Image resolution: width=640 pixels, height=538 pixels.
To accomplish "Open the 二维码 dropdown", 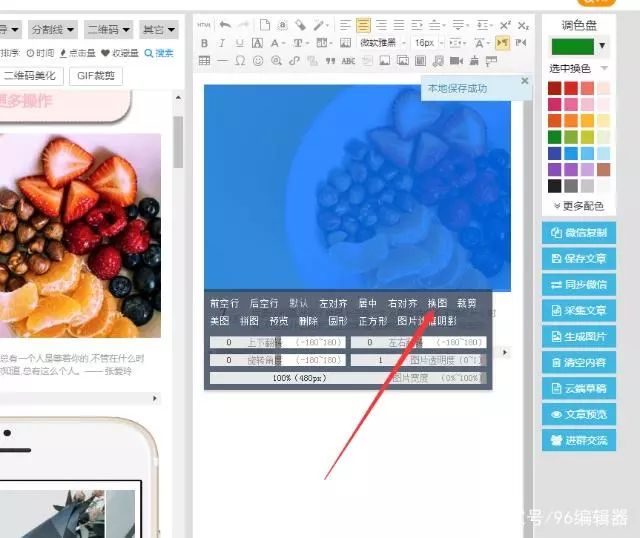I will 109,29.
